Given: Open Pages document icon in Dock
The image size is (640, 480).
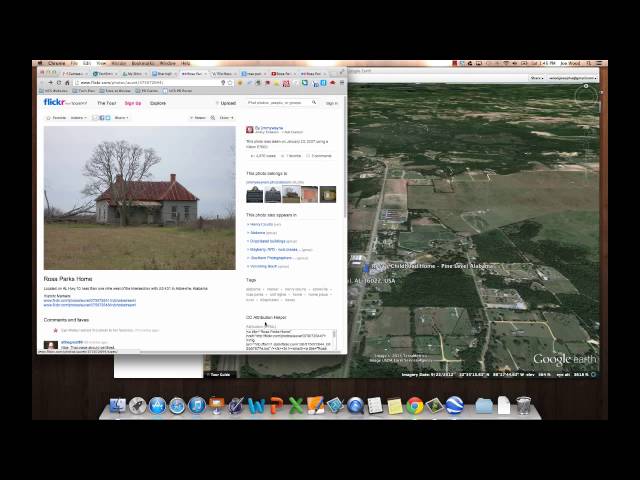Looking at the screenshot, I should click(x=316, y=406).
